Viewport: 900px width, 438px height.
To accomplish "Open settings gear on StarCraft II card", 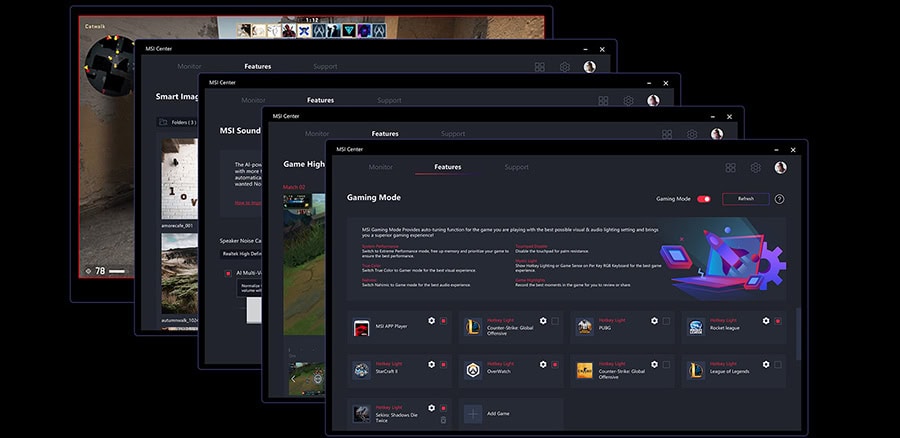I will coord(432,365).
